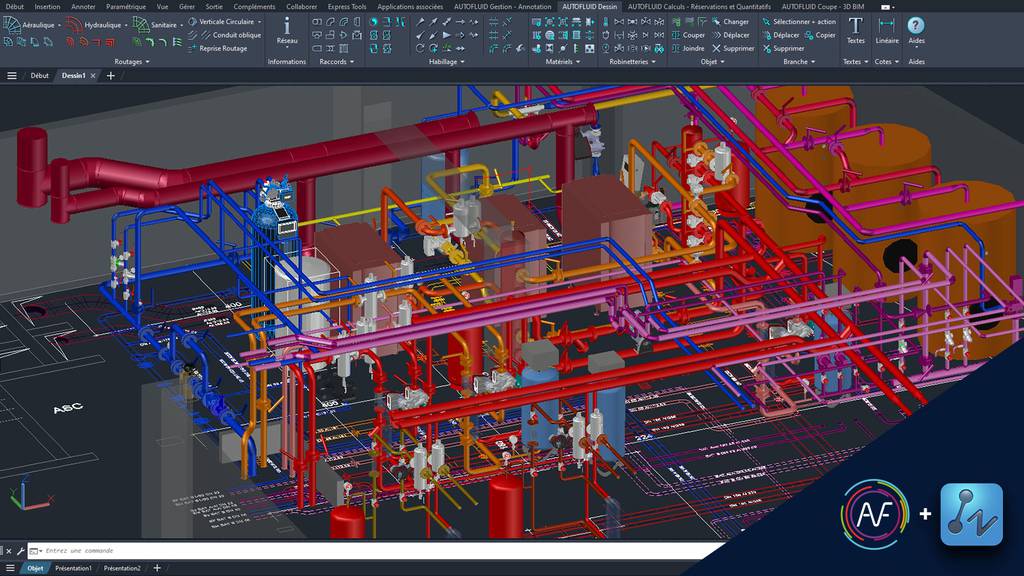Select the green Sanitaire pipe routing icon
The width and height of the screenshot is (1024, 576).
tap(141, 25)
